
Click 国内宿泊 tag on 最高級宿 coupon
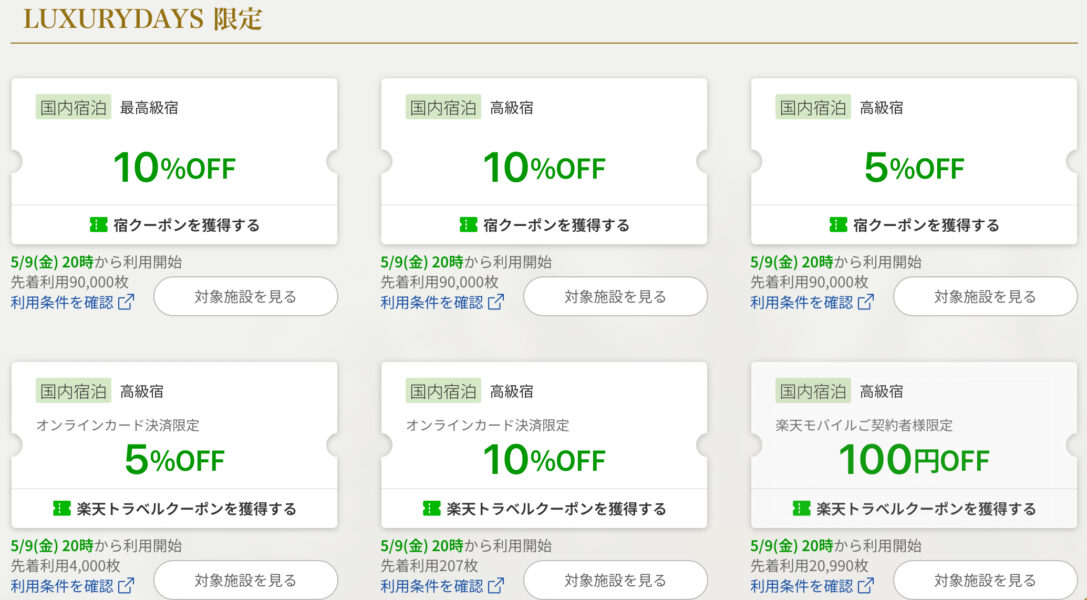73,107
